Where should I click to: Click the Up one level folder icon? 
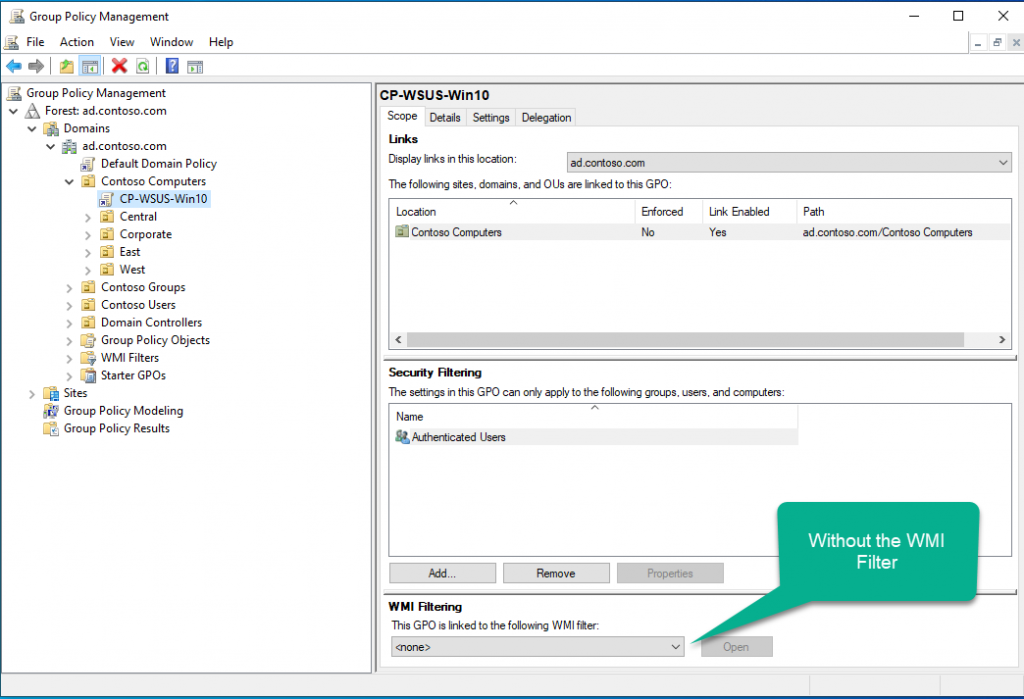[66, 66]
